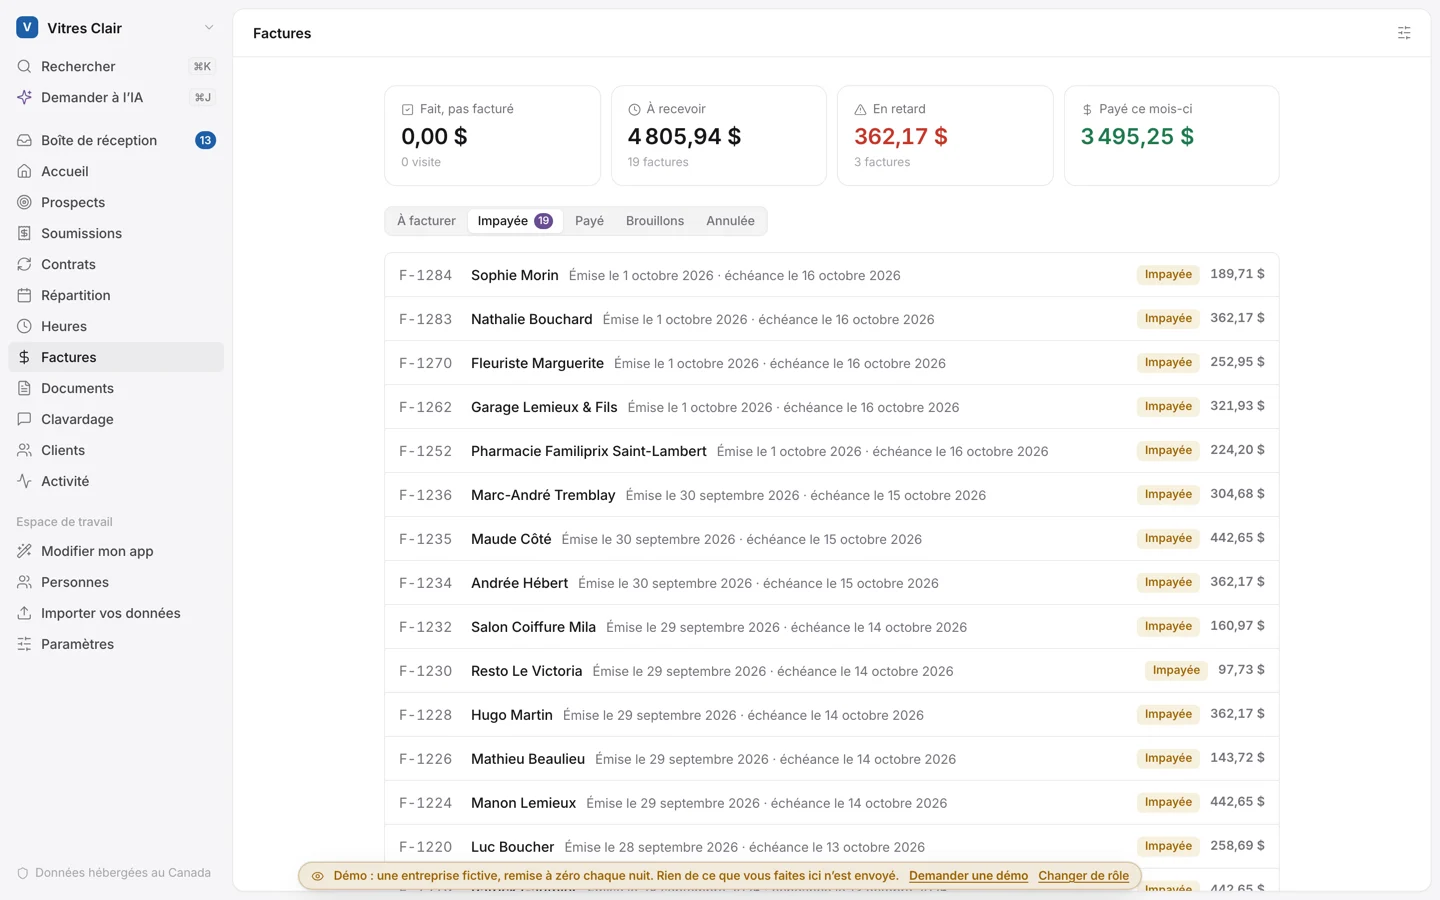The image size is (1440, 900).
Task: Switch to the À facturer tab
Action: click(x=426, y=221)
